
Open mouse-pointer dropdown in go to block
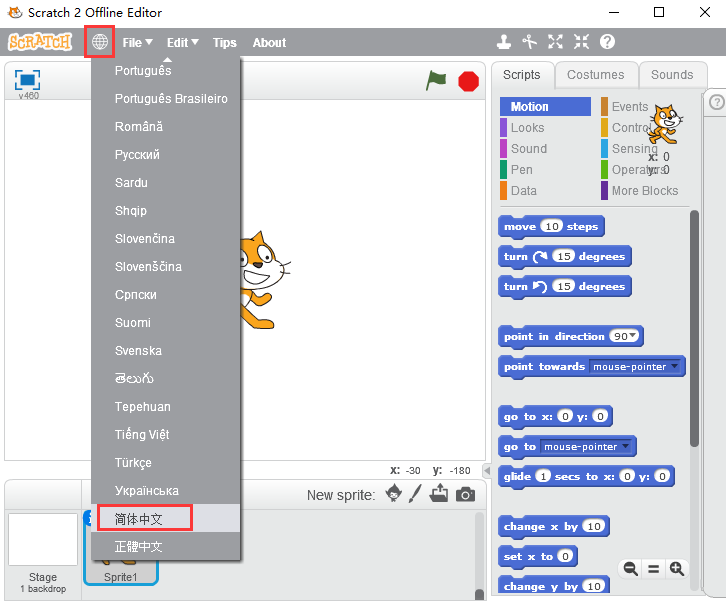pyautogui.click(x=626, y=446)
